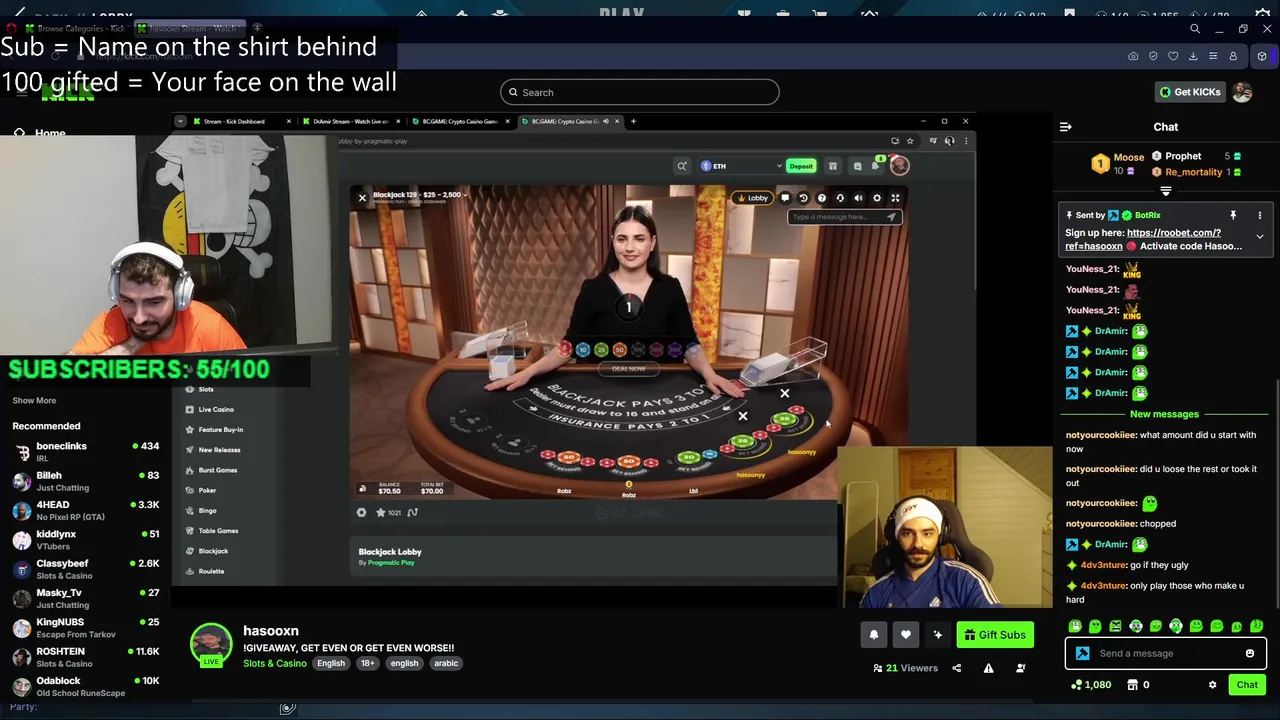
Task: Open the Get KICKs button
Action: click(x=1190, y=92)
